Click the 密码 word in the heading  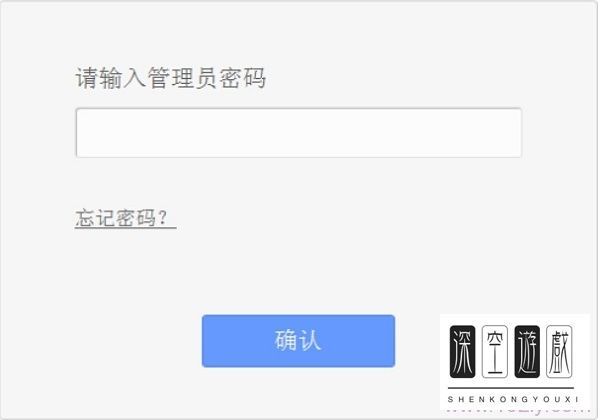tap(243, 78)
